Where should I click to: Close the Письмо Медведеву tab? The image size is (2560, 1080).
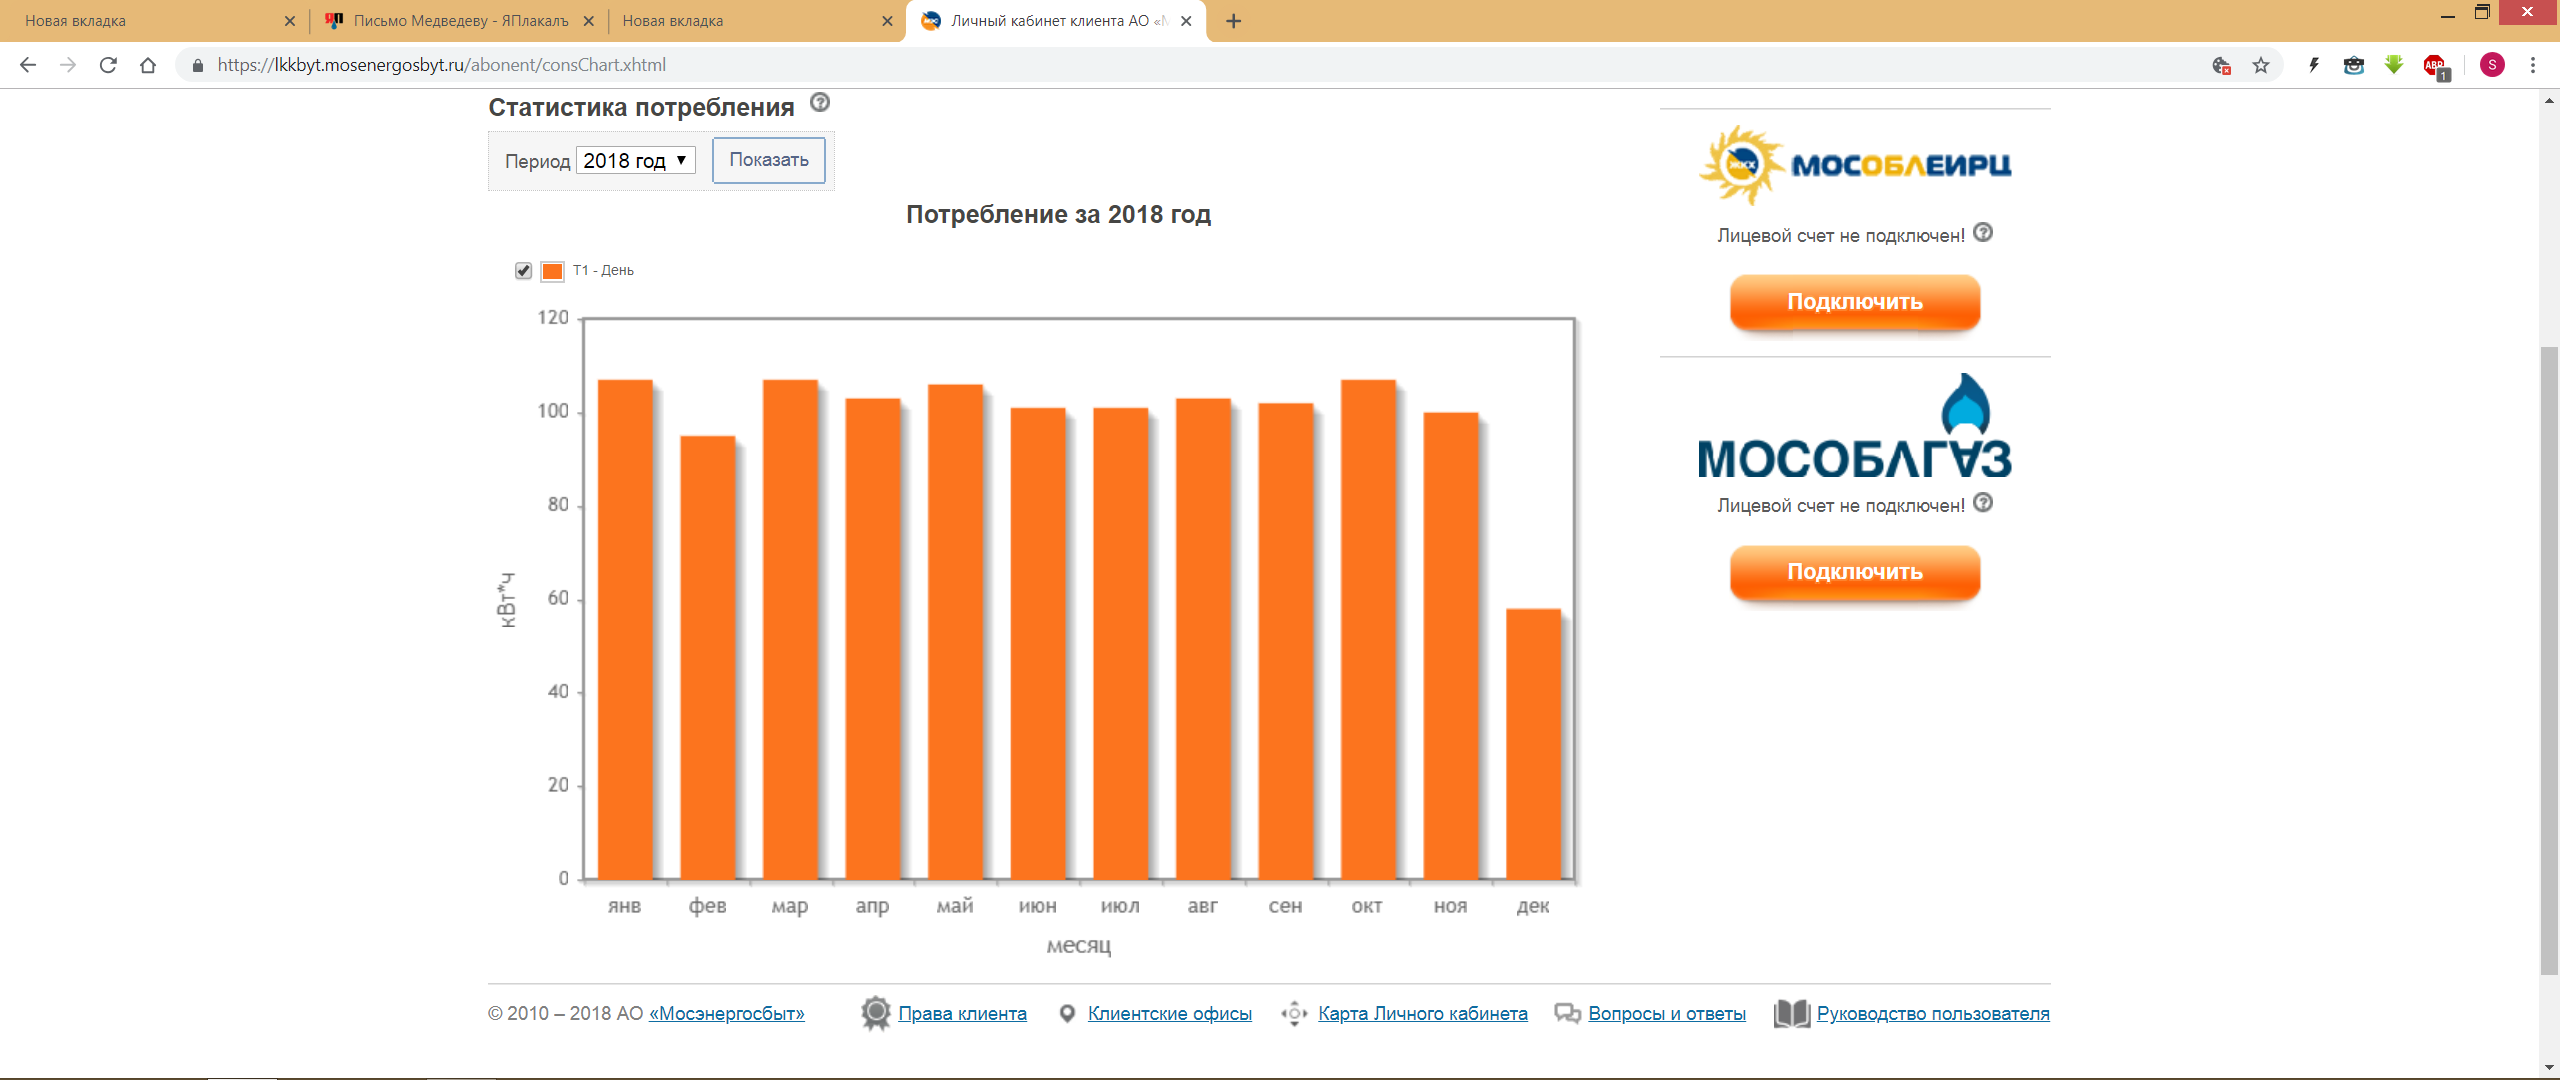pos(589,21)
